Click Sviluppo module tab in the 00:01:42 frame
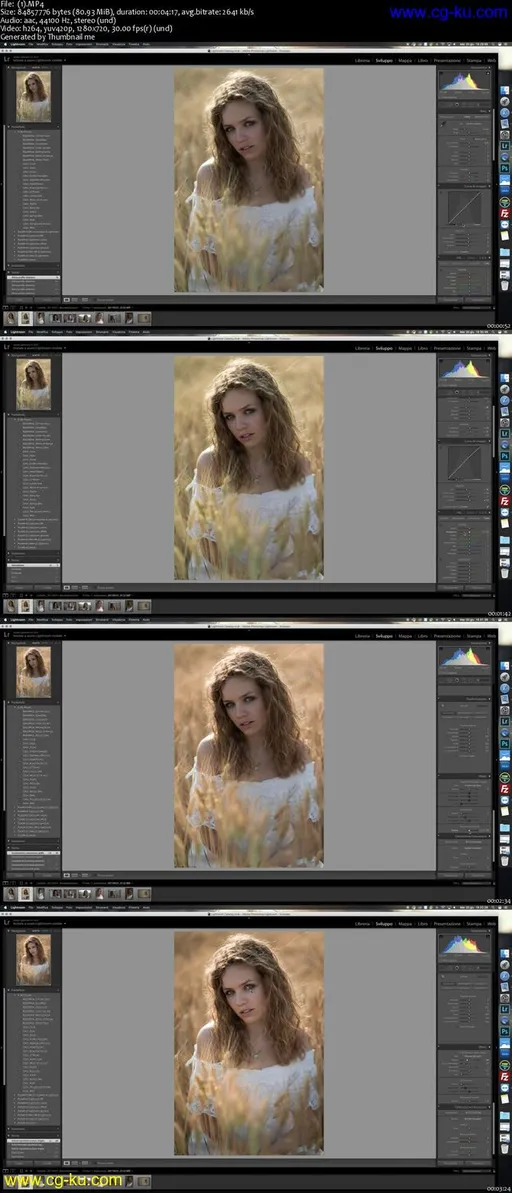 coord(384,347)
